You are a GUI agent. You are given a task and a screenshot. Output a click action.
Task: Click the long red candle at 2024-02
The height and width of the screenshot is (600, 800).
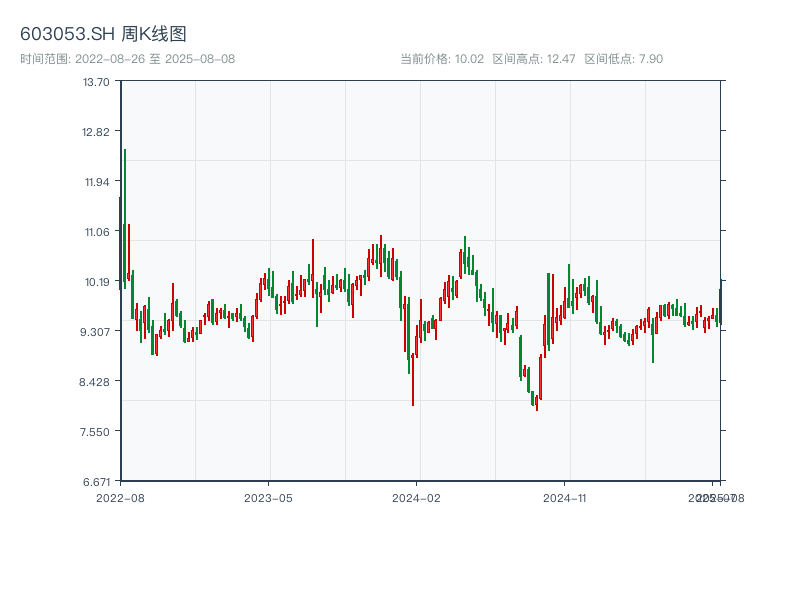point(413,378)
